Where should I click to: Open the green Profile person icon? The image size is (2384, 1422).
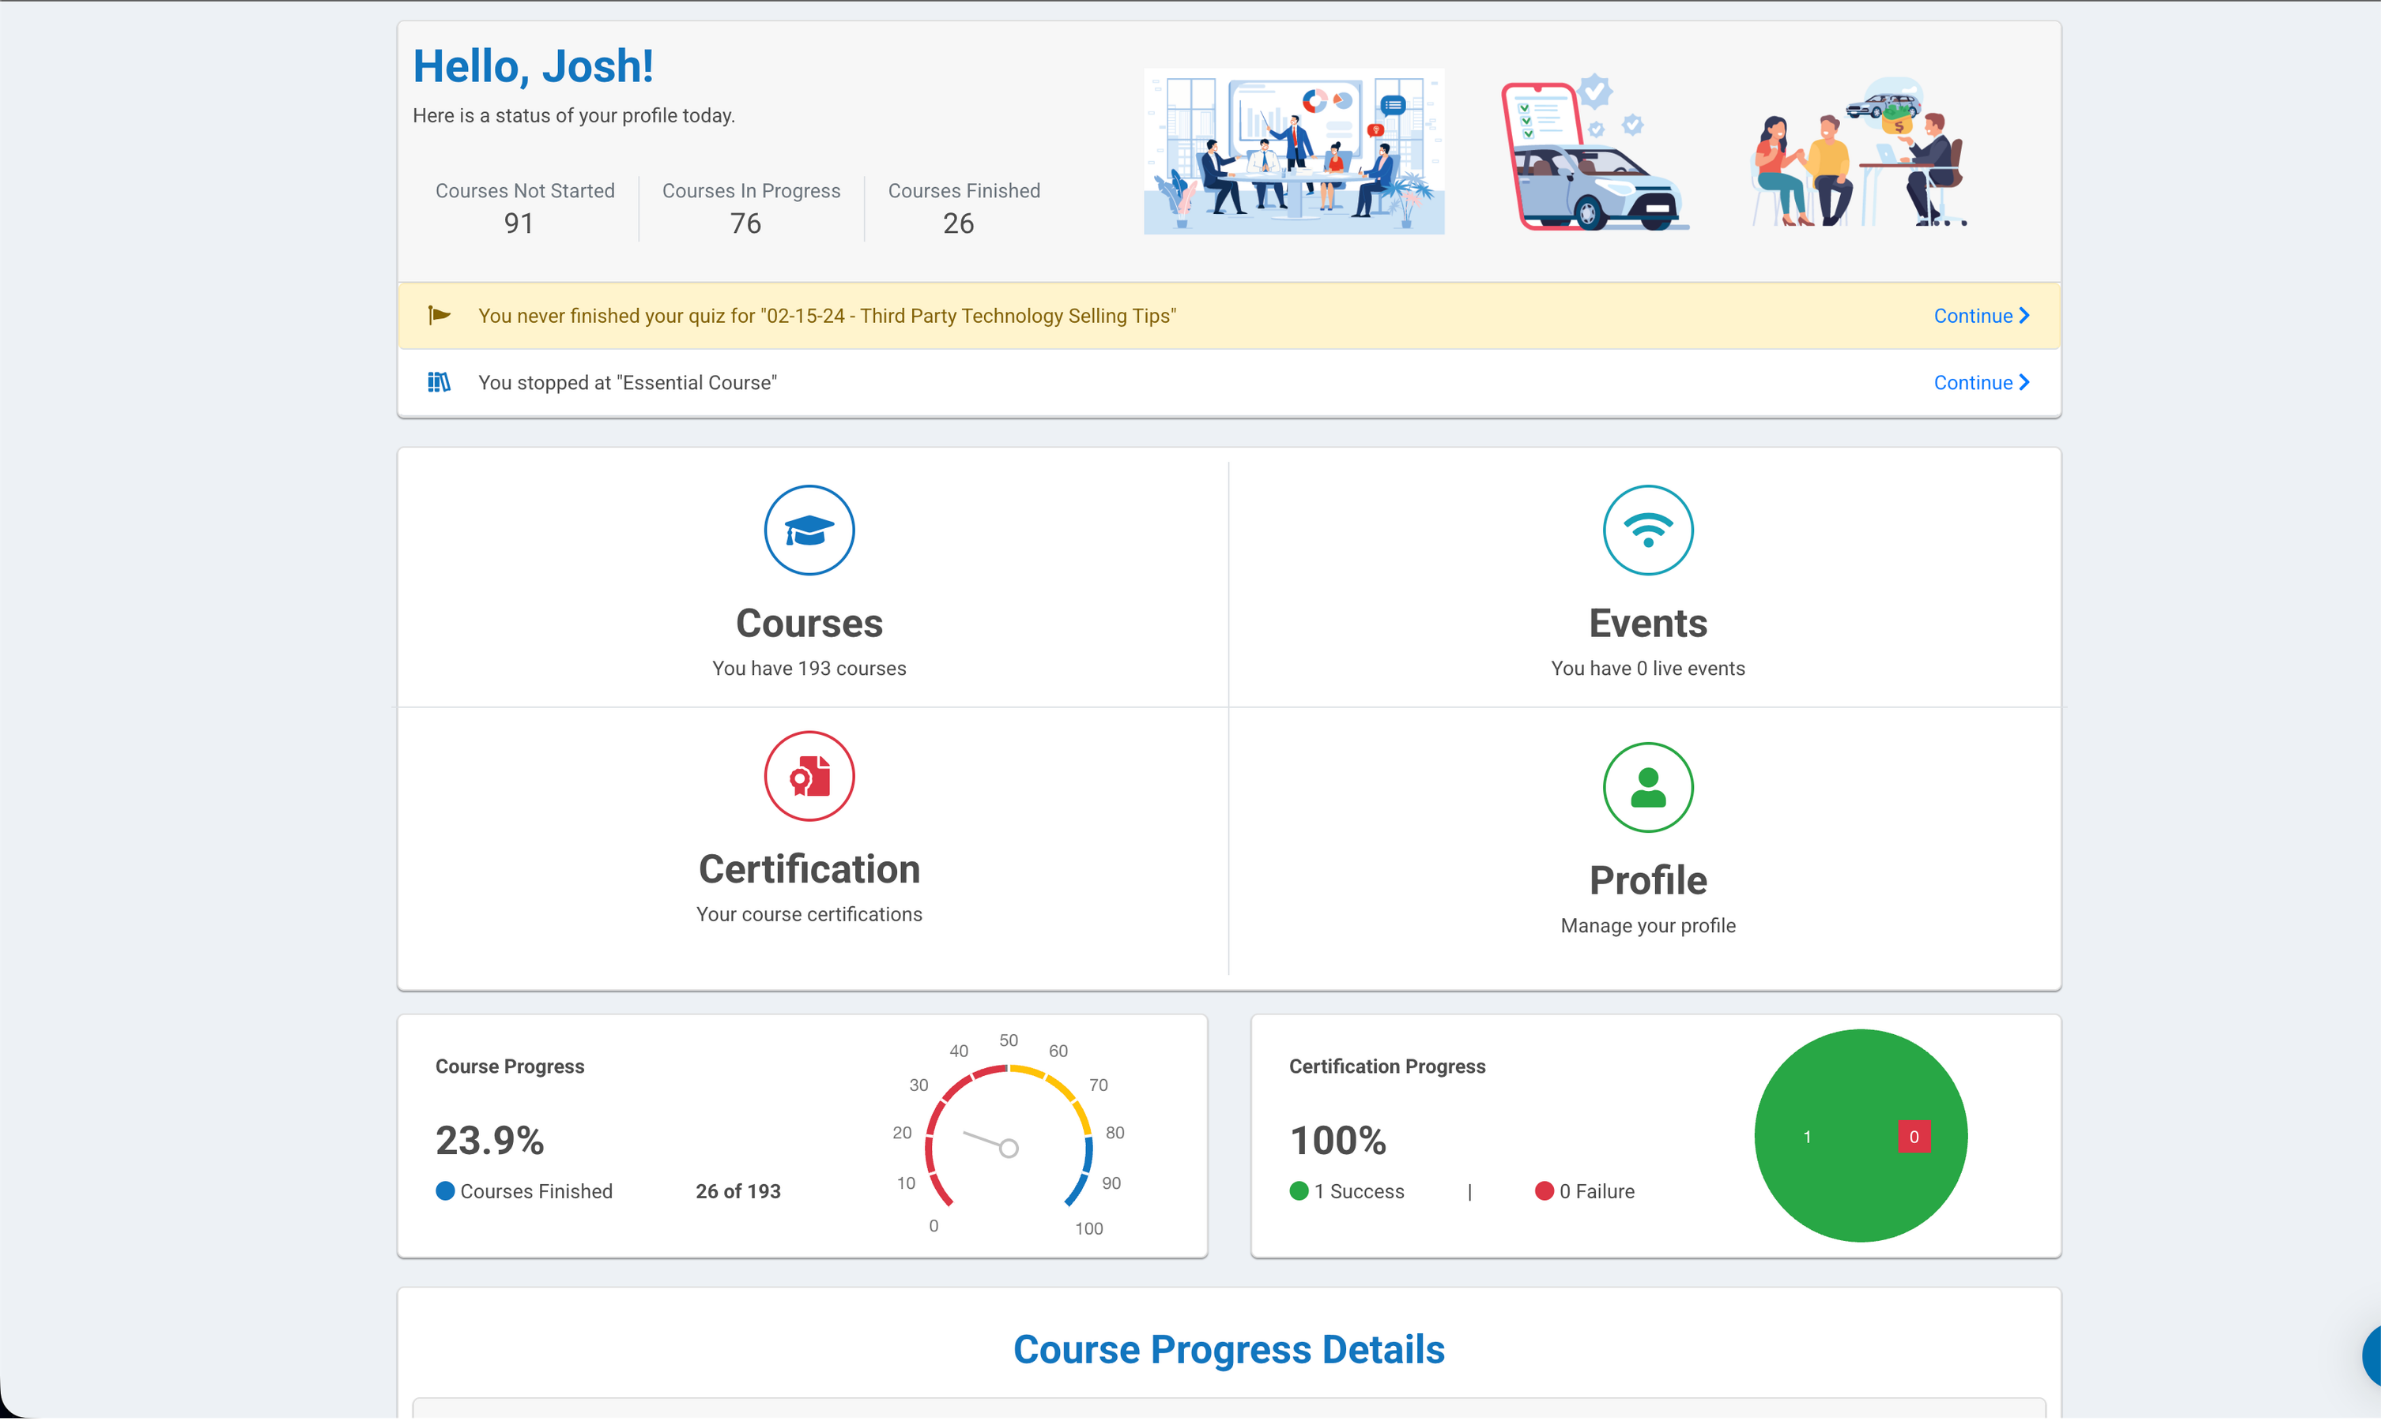(1650, 788)
